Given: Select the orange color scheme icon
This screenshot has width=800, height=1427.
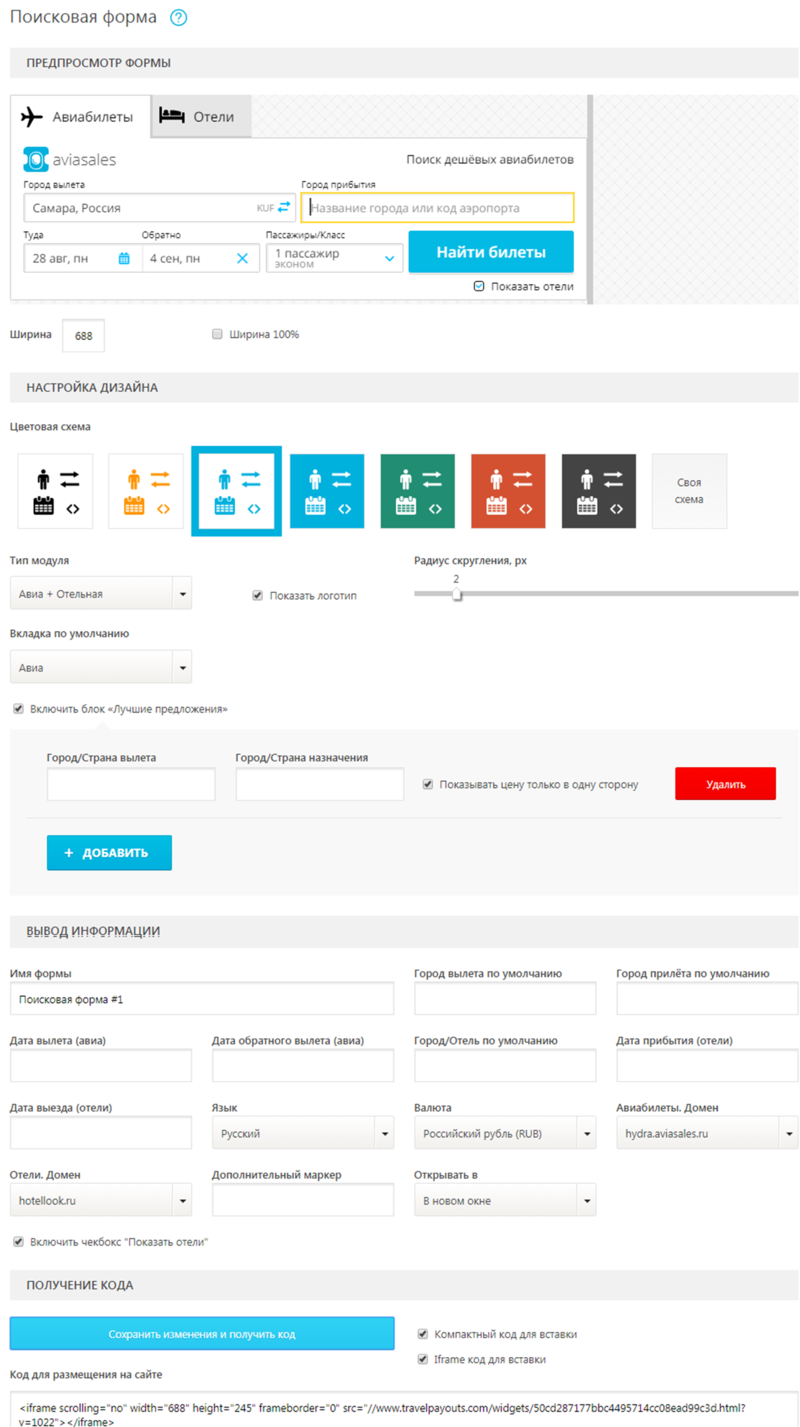Looking at the screenshot, I should 146,491.
